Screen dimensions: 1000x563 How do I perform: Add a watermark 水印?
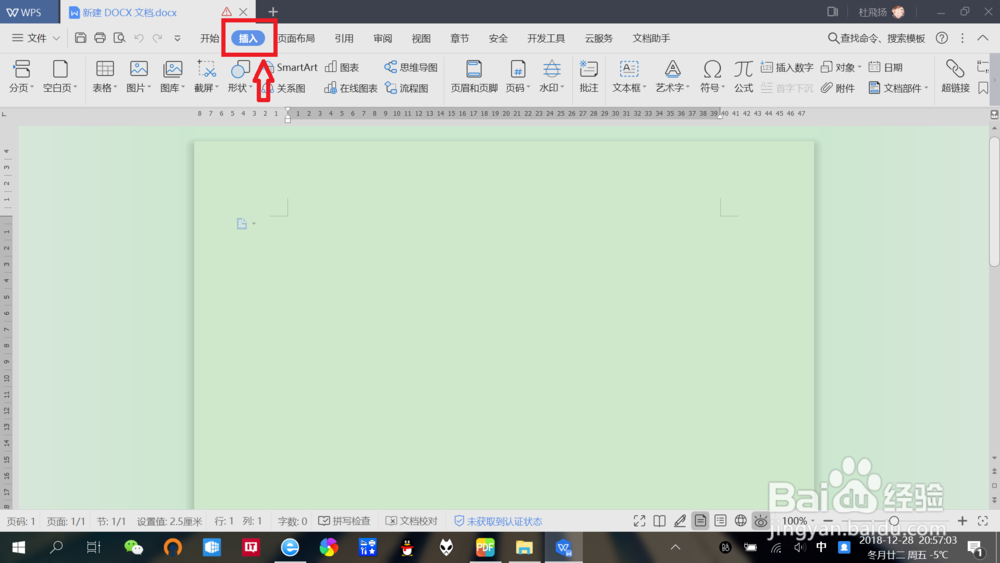click(552, 76)
